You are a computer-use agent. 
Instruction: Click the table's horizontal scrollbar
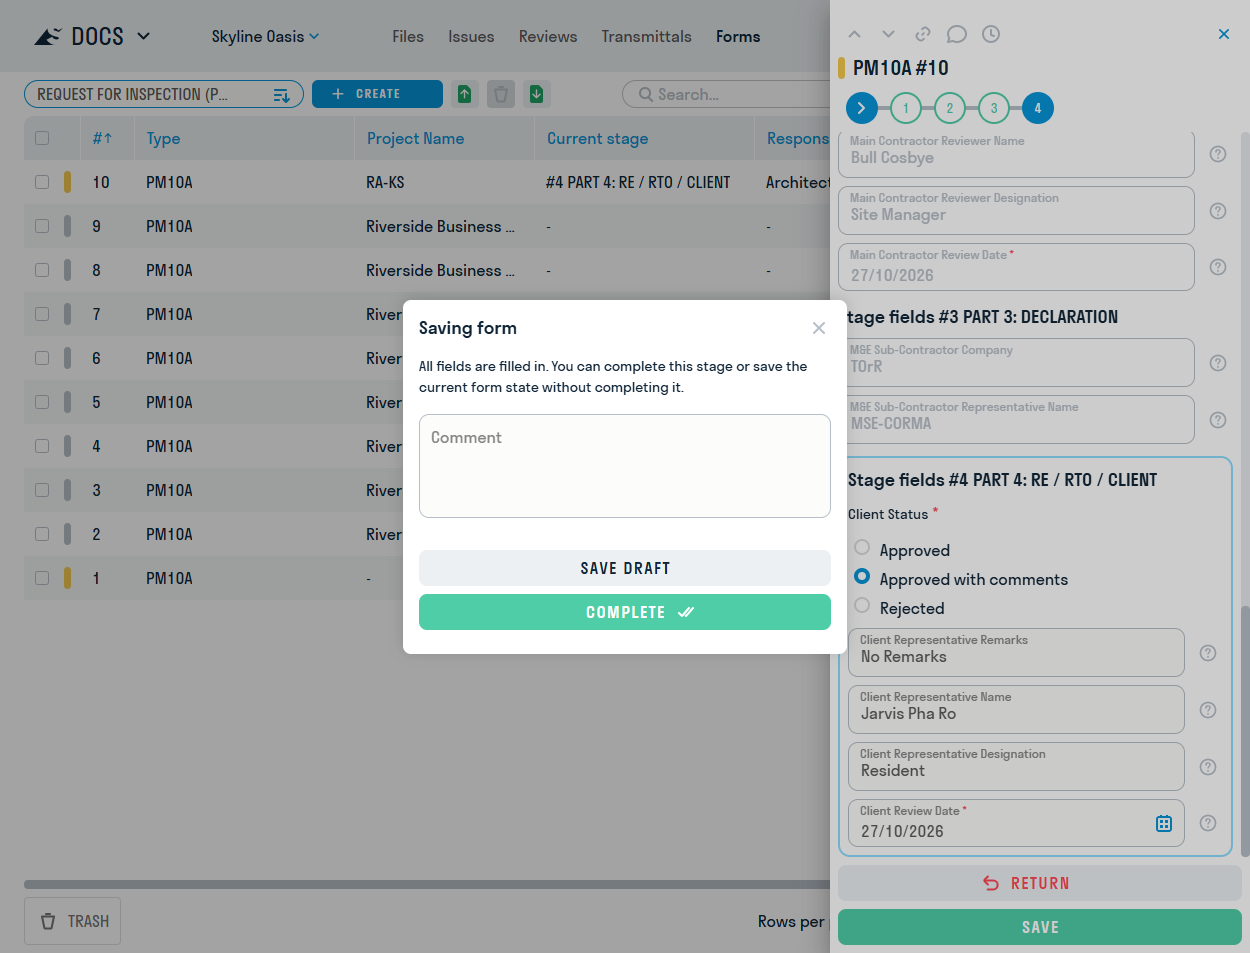[x=427, y=884]
